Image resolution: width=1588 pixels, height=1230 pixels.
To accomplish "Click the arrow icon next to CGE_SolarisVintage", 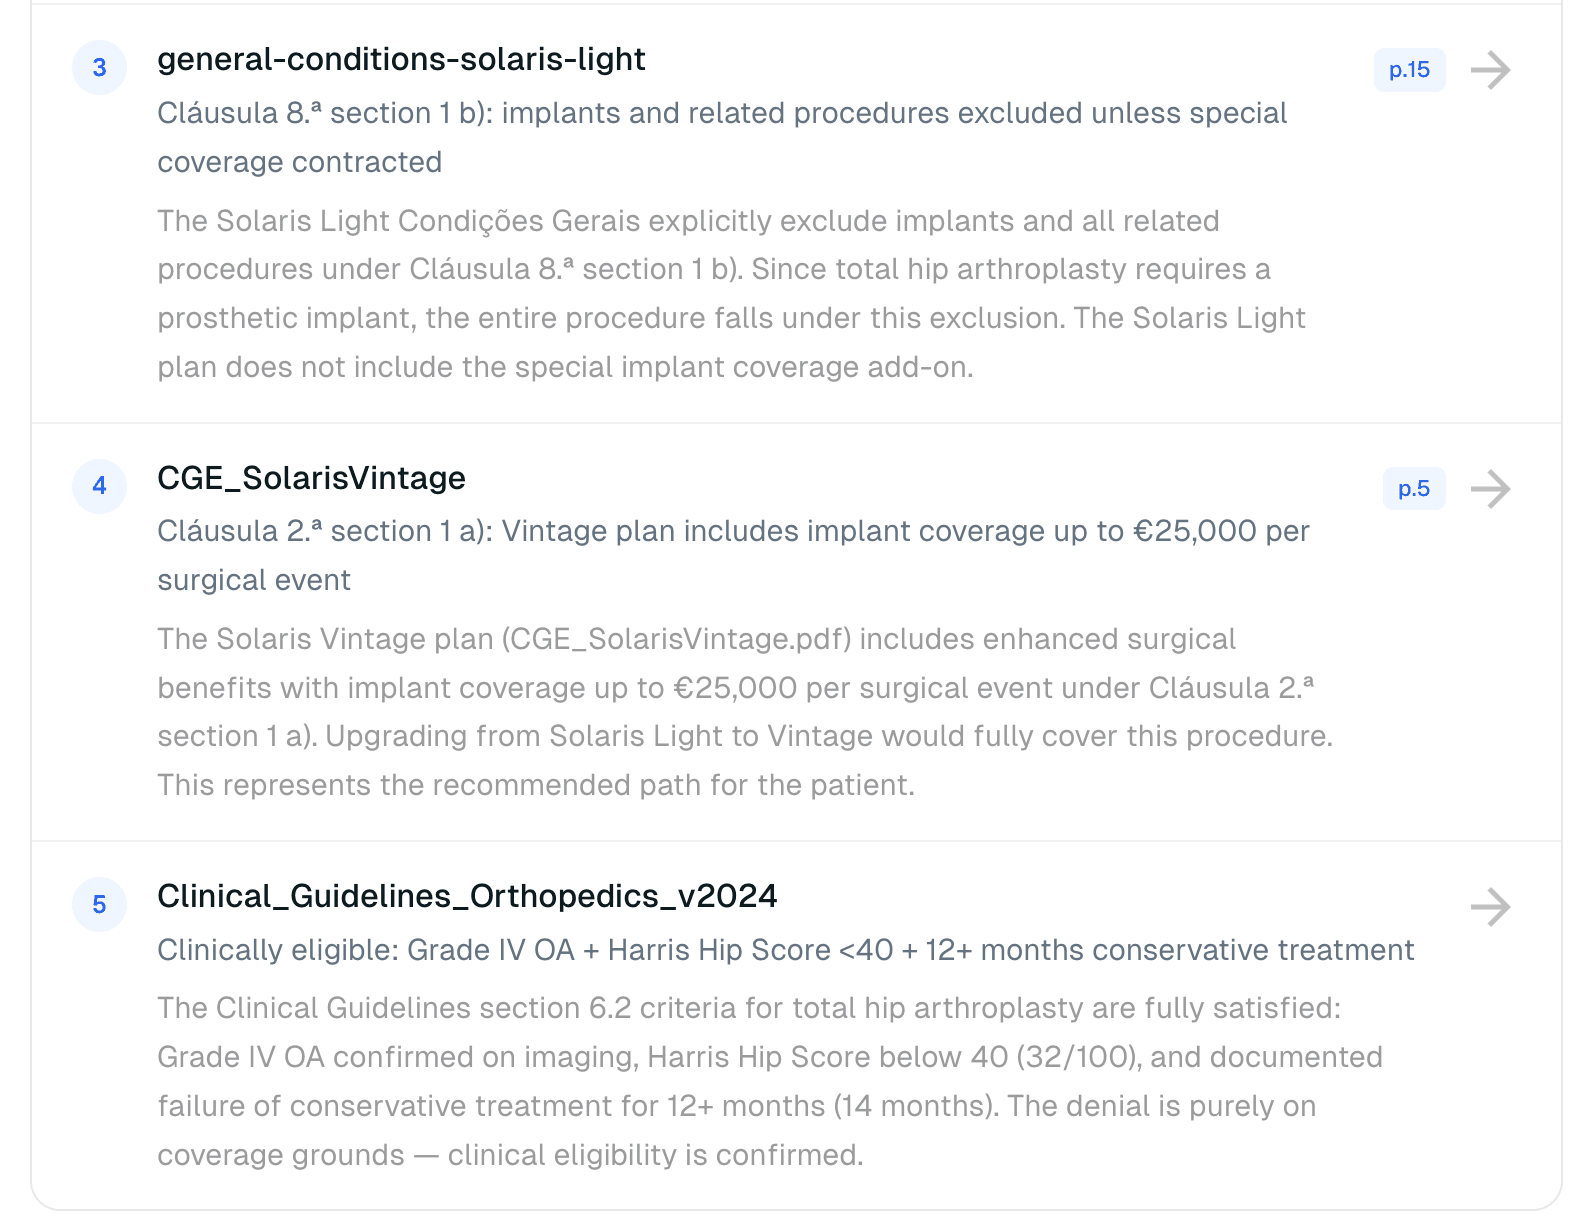I will [1492, 489].
